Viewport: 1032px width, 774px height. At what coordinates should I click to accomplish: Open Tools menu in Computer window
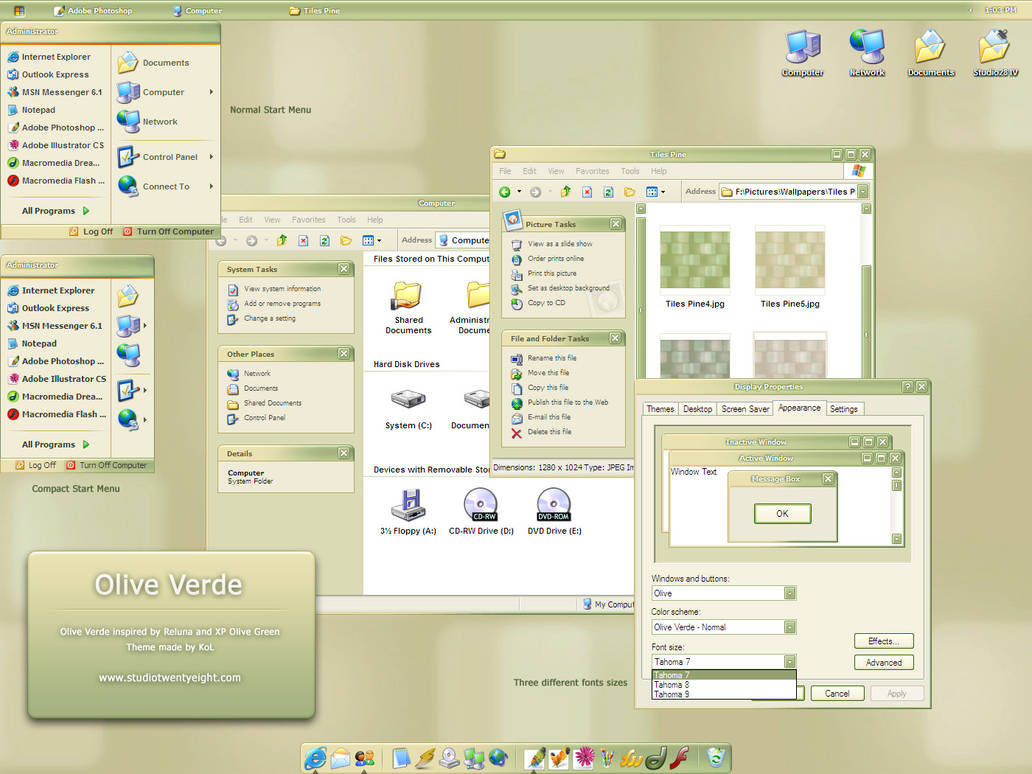[x=346, y=220]
